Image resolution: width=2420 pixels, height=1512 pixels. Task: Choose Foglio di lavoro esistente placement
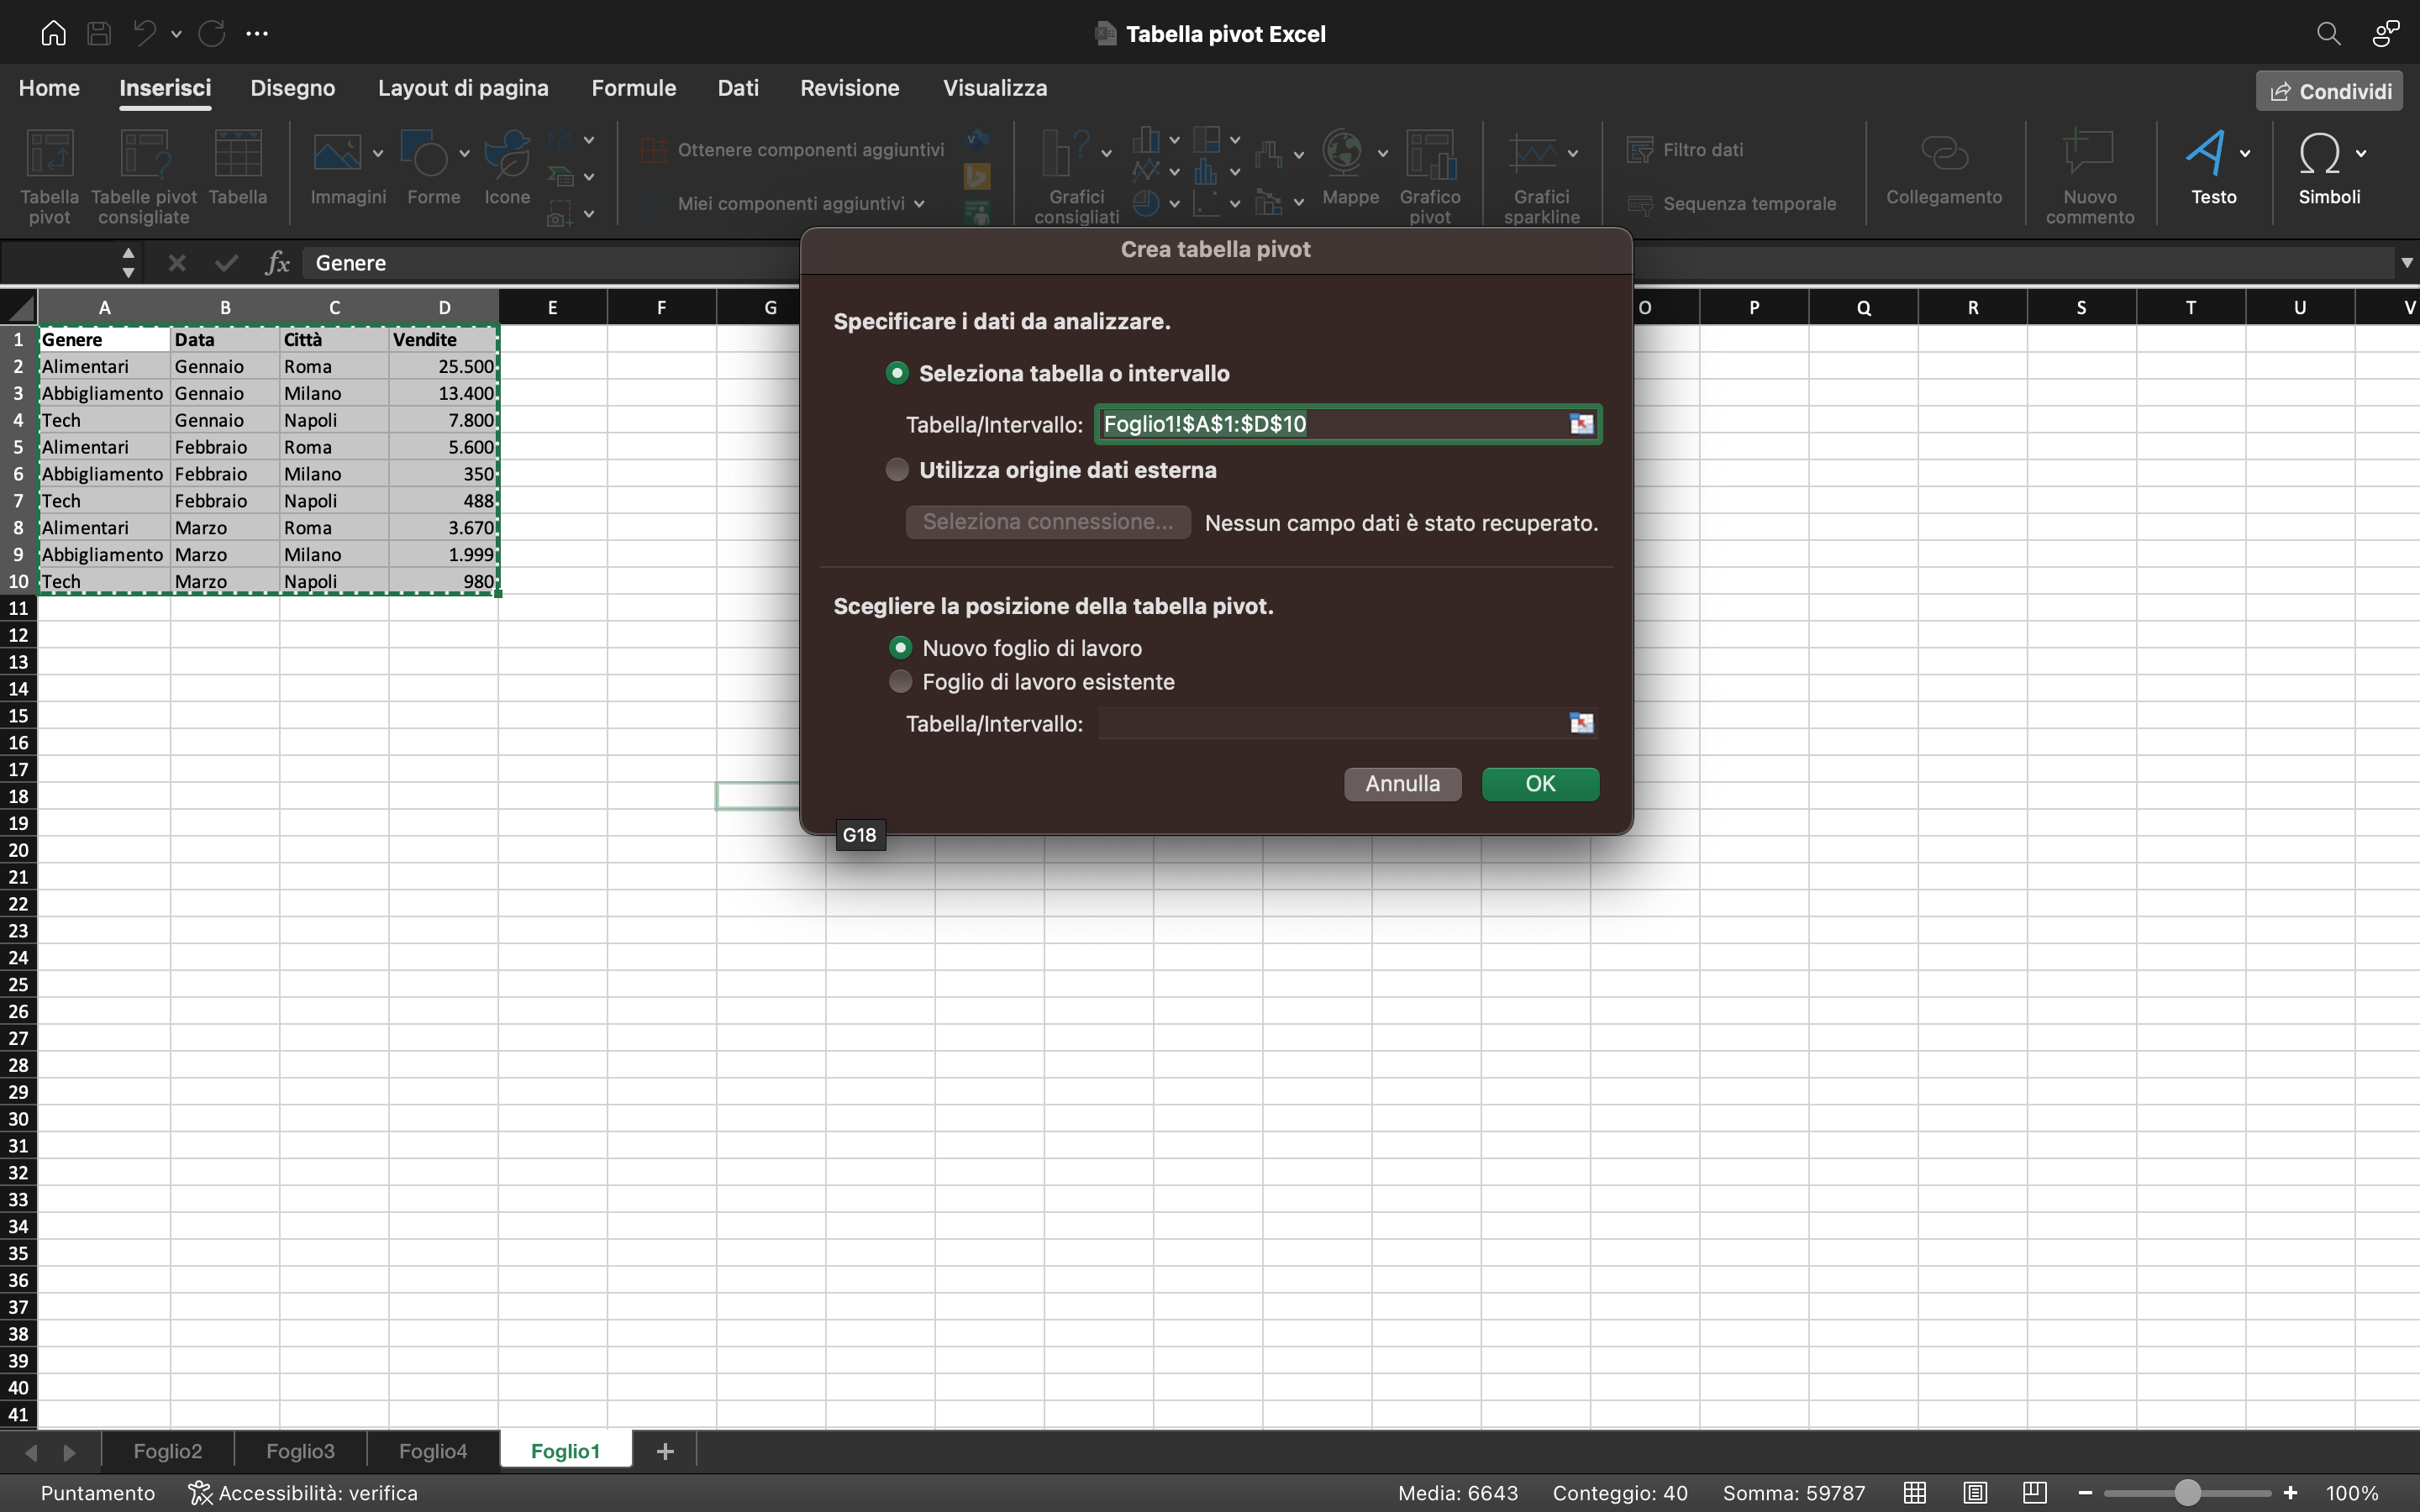(898, 682)
